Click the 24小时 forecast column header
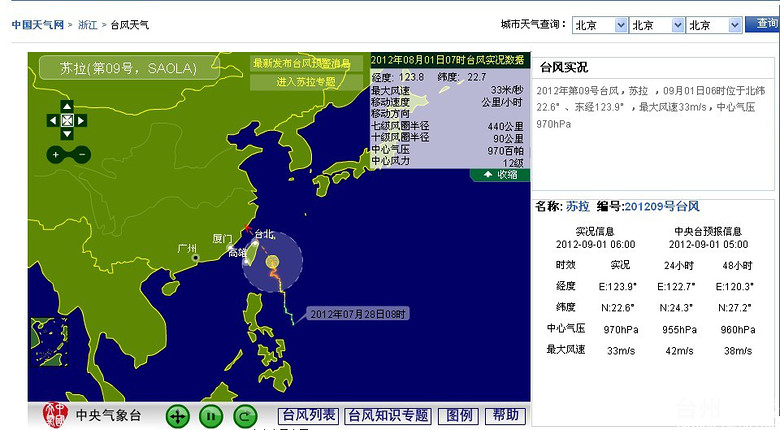Screen dimensions: 780x430 [679, 265]
